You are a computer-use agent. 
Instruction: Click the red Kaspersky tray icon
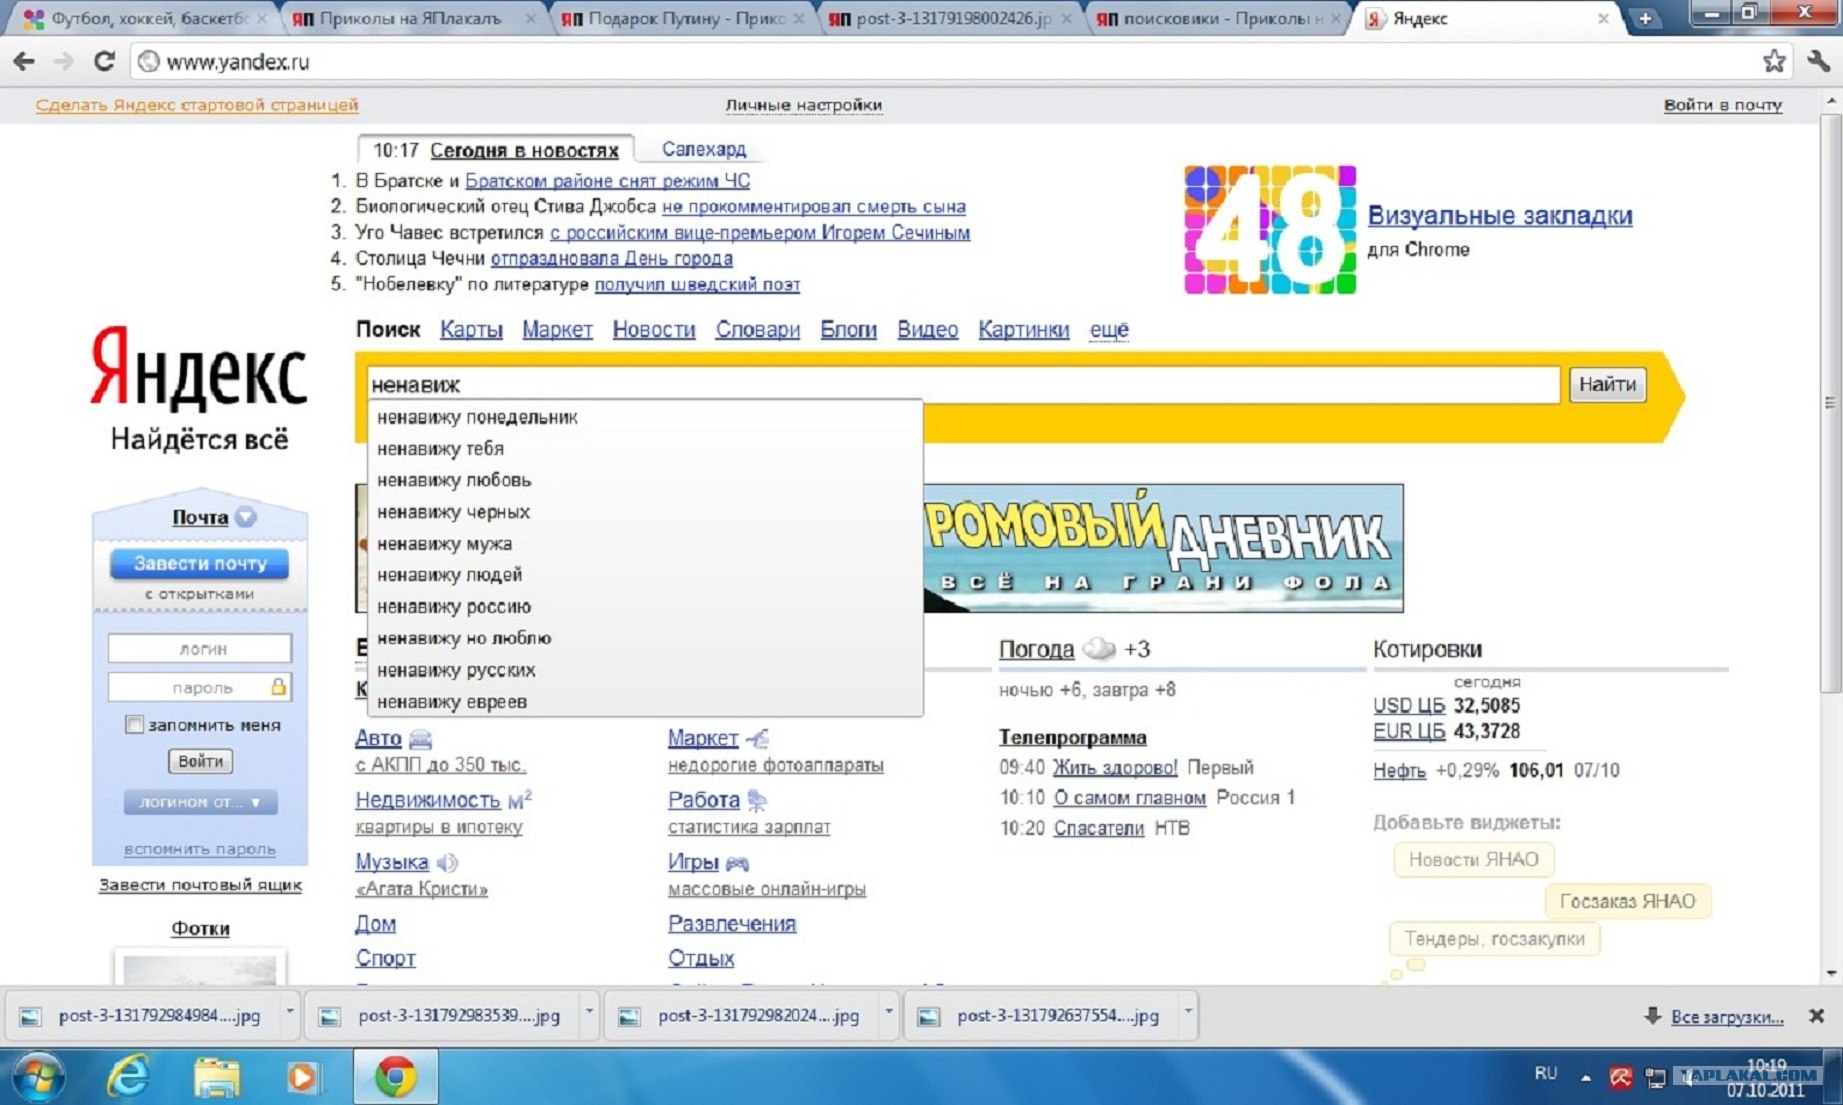coord(1620,1077)
